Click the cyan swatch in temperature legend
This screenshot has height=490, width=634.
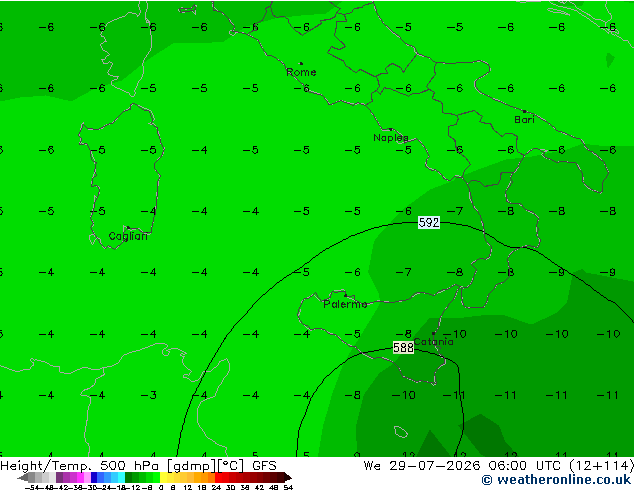click(x=121, y=478)
